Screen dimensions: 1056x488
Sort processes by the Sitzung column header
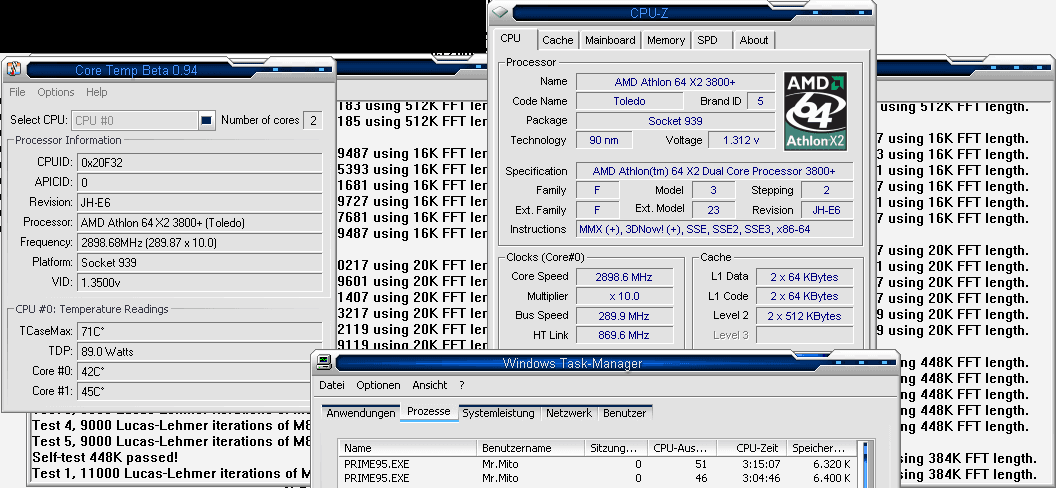click(x=616, y=448)
